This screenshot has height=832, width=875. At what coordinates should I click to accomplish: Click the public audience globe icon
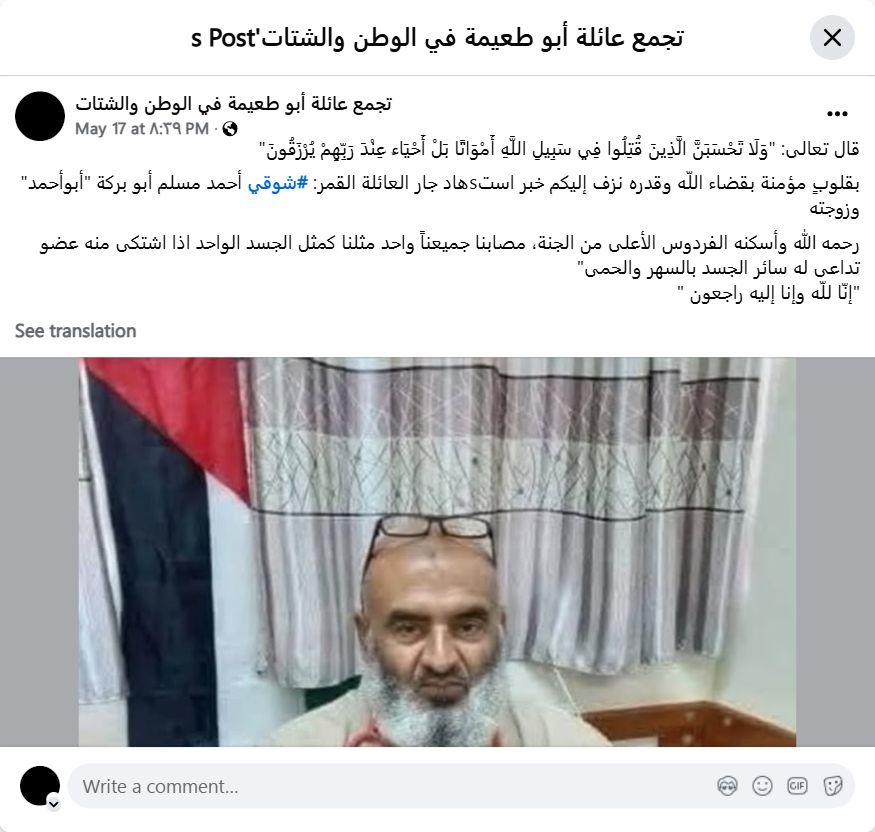(229, 129)
